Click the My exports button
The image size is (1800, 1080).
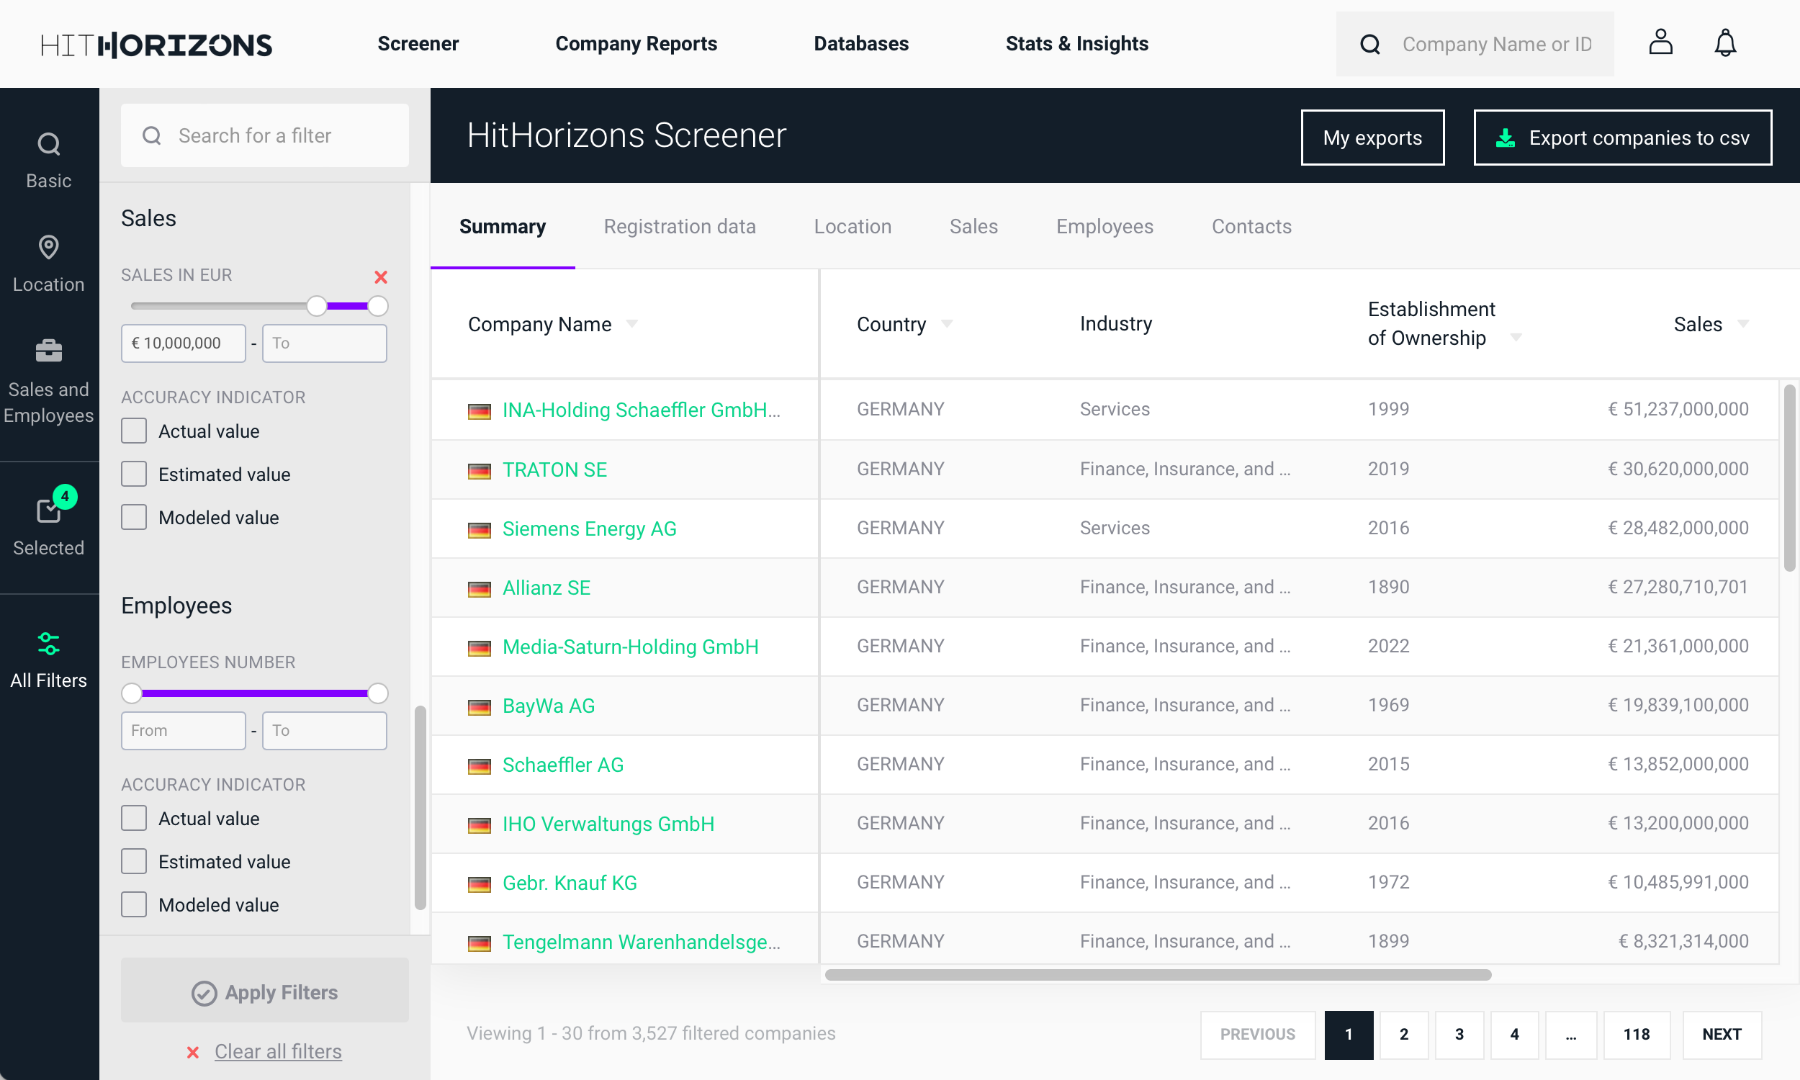tap(1372, 138)
